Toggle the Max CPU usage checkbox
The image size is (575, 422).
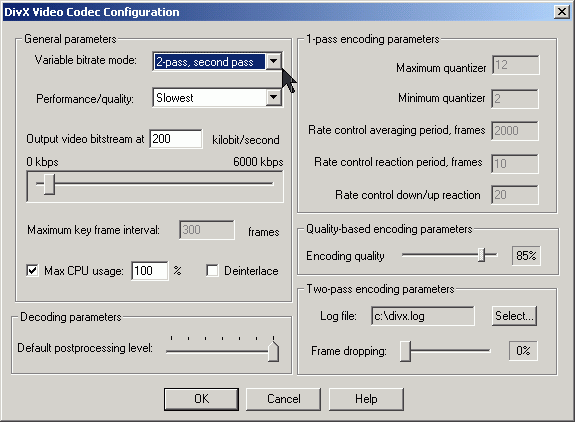coord(32,271)
